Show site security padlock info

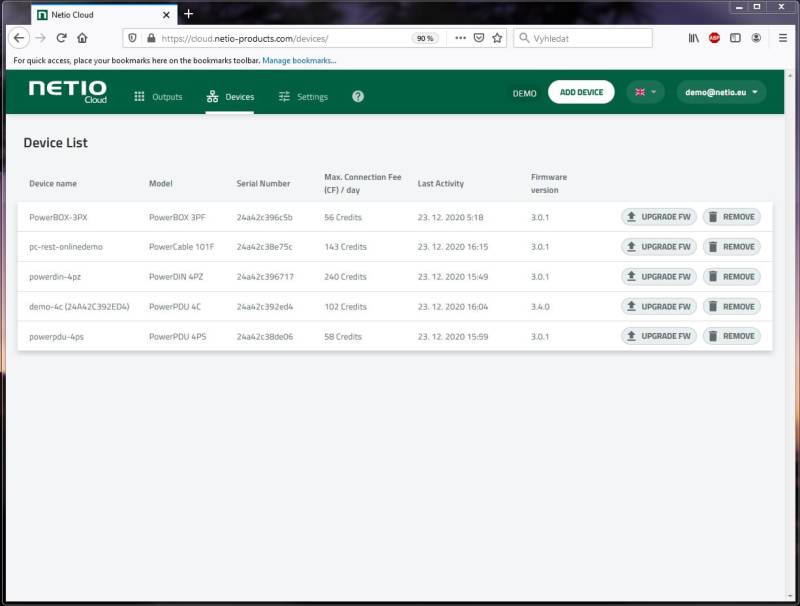pyautogui.click(x=151, y=38)
